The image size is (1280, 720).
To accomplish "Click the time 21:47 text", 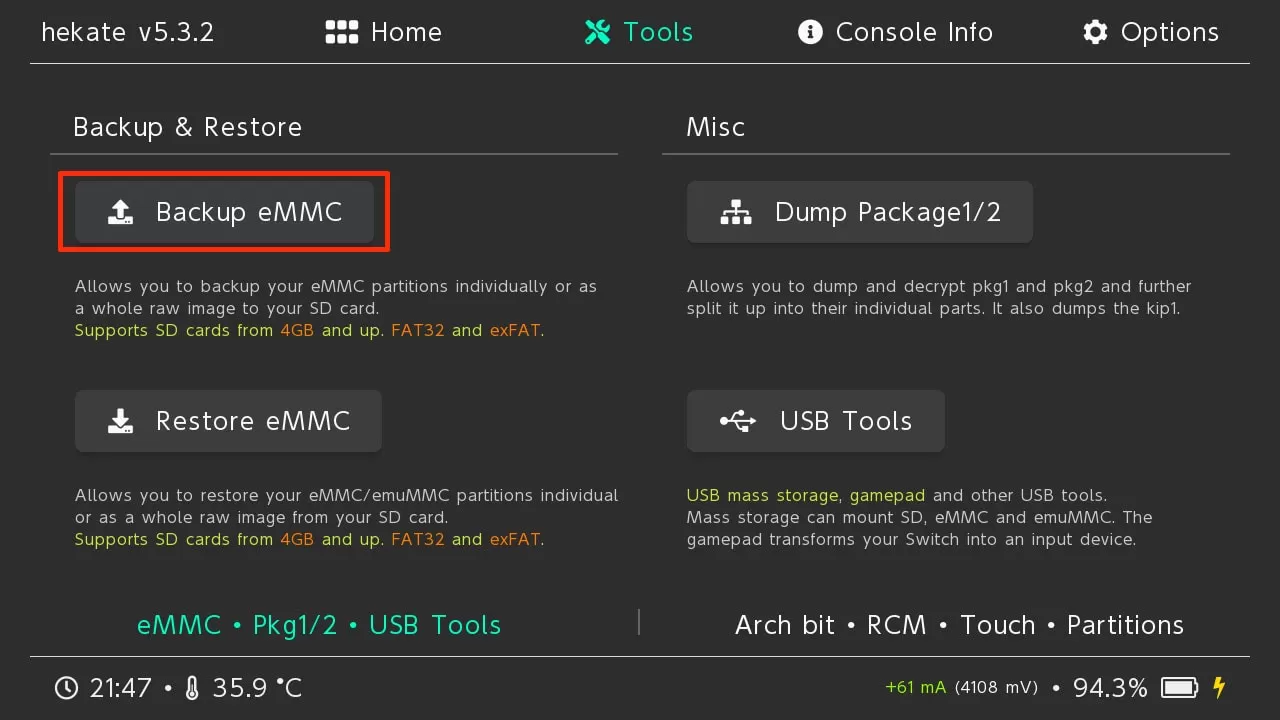I will click(120, 688).
